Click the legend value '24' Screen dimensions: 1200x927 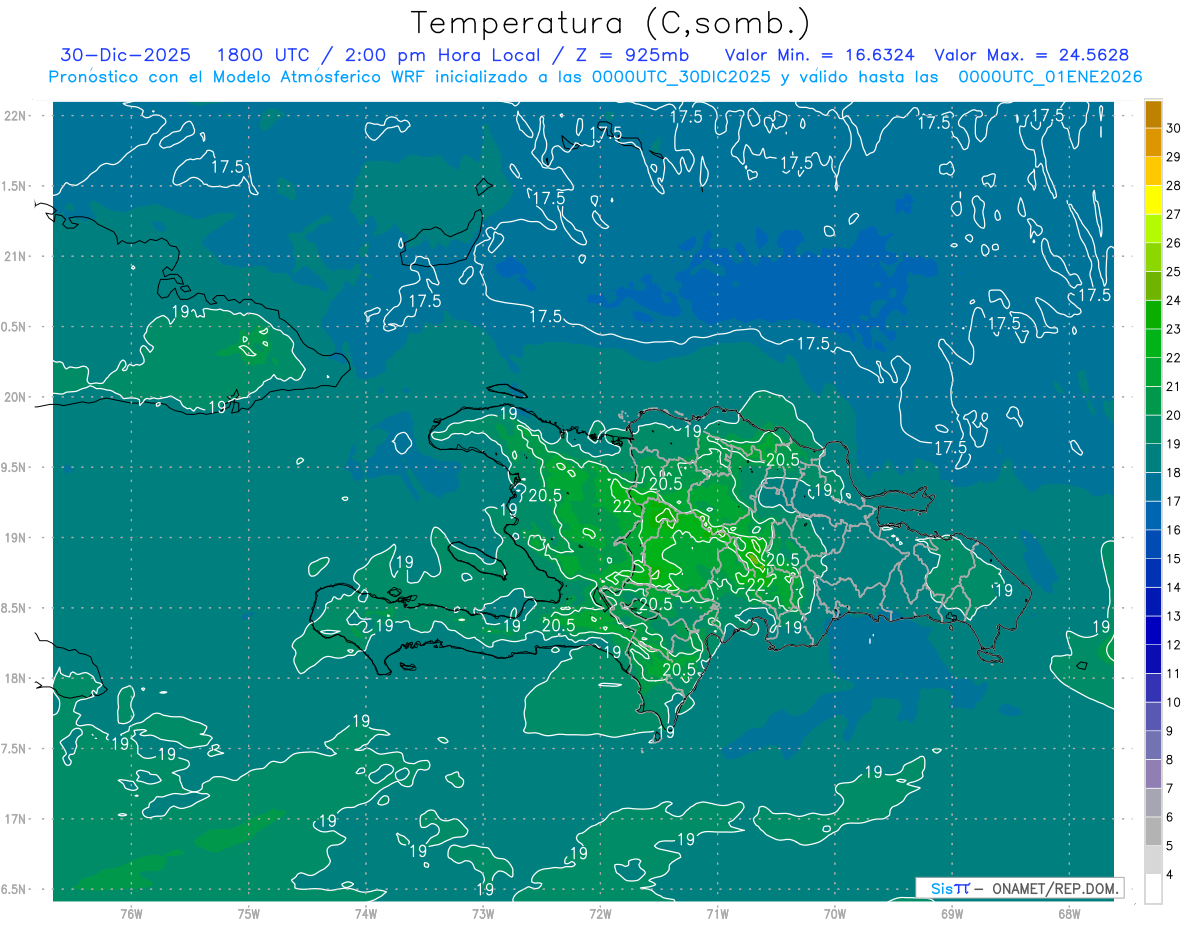(1175, 301)
